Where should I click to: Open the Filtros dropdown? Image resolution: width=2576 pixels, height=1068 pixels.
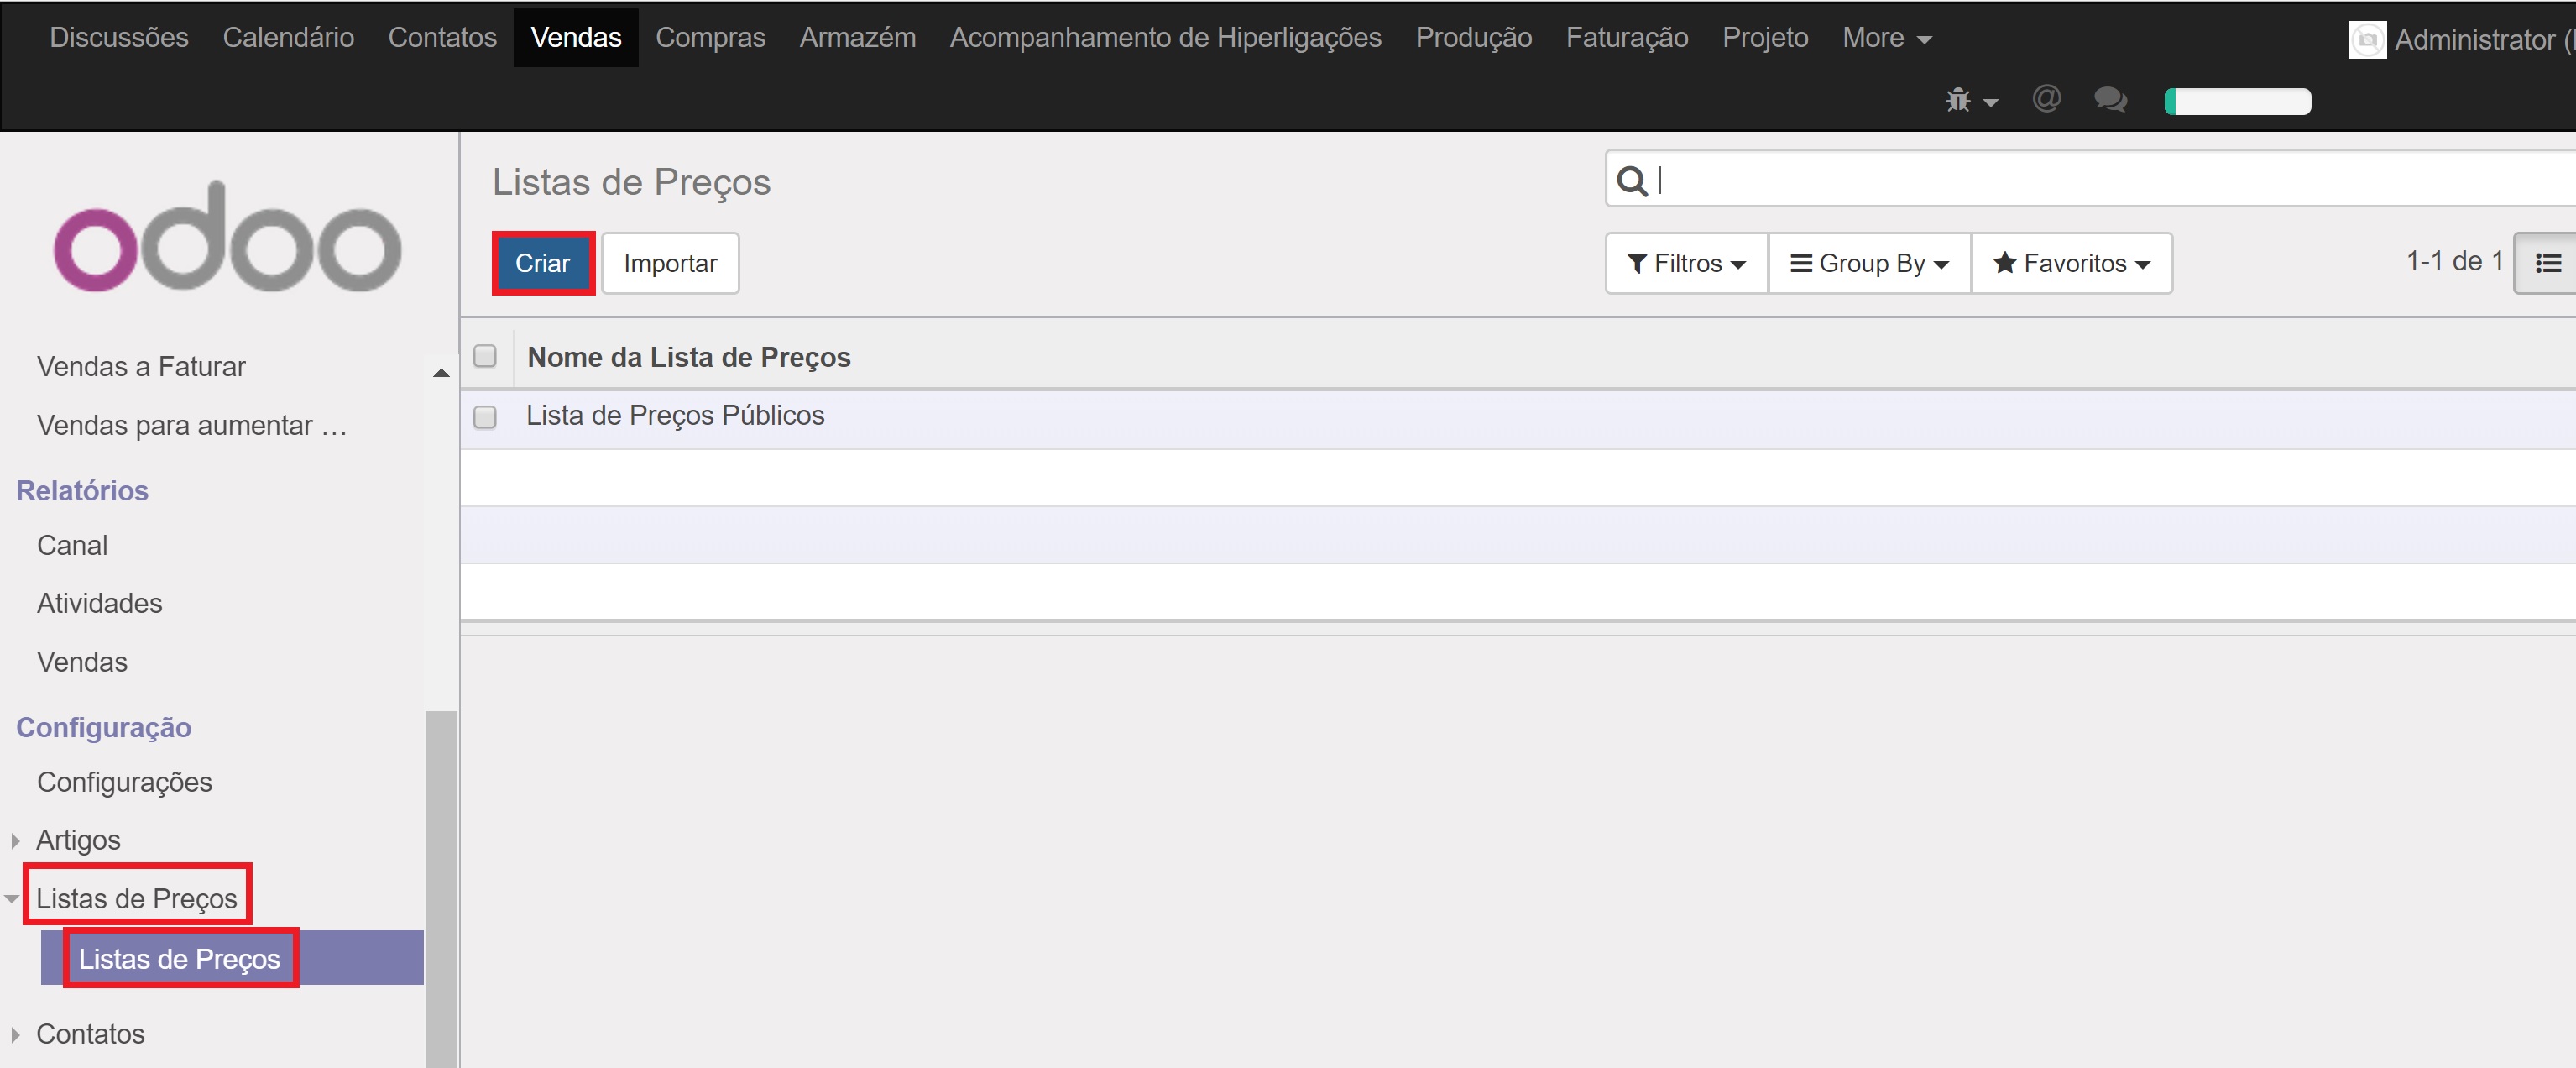1686,263
